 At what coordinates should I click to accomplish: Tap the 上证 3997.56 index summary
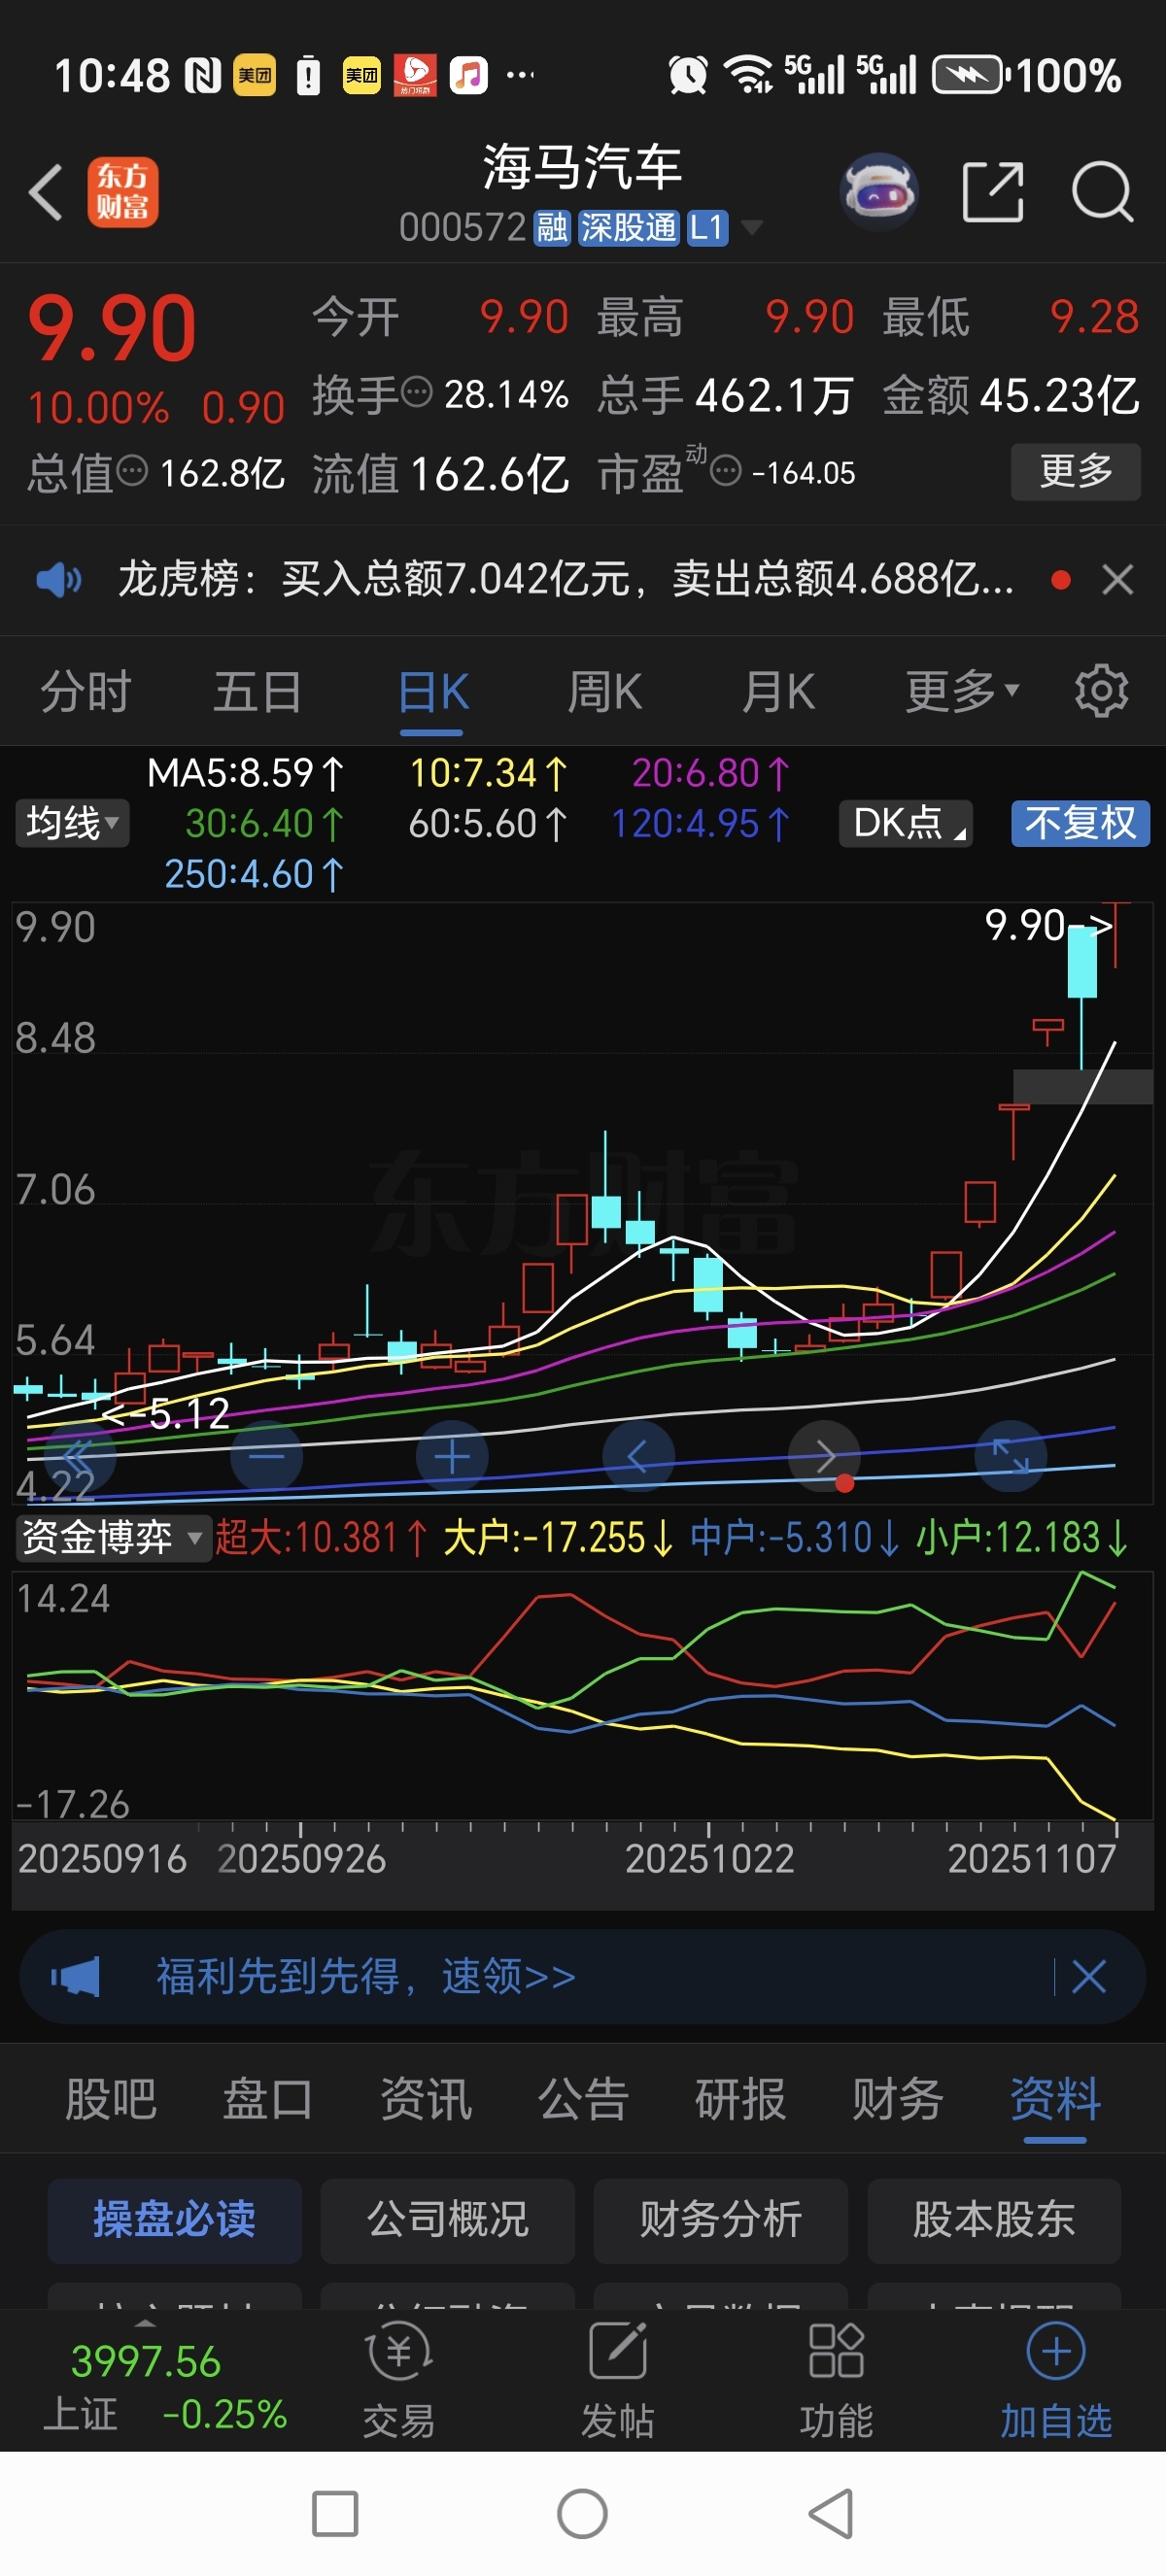point(165,2388)
